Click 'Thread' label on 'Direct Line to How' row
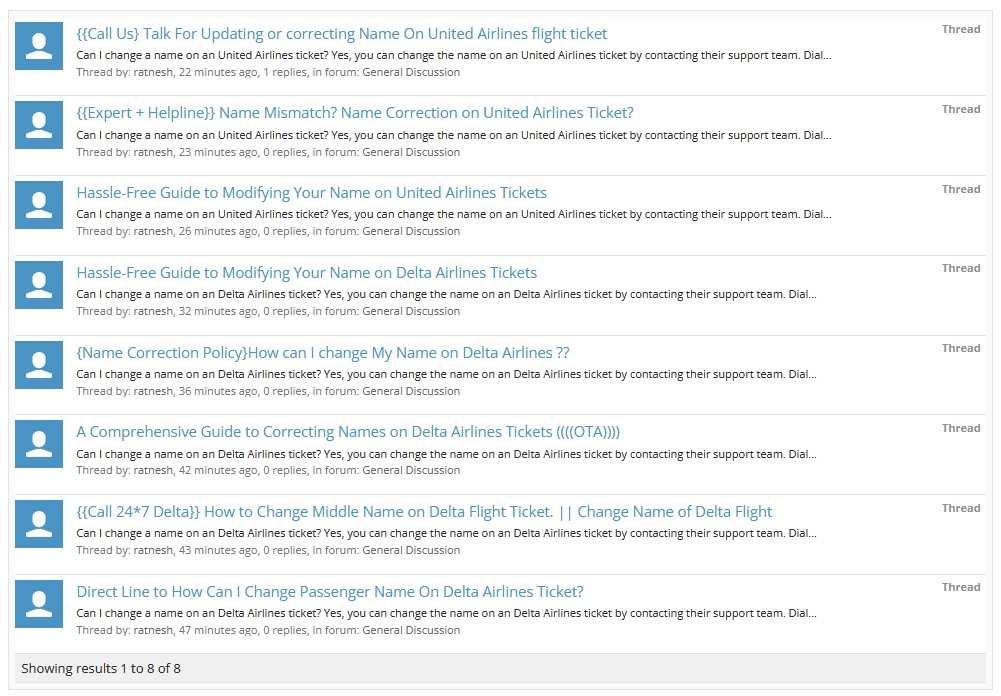This screenshot has width=1001, height=696. [x=961, y=587]
